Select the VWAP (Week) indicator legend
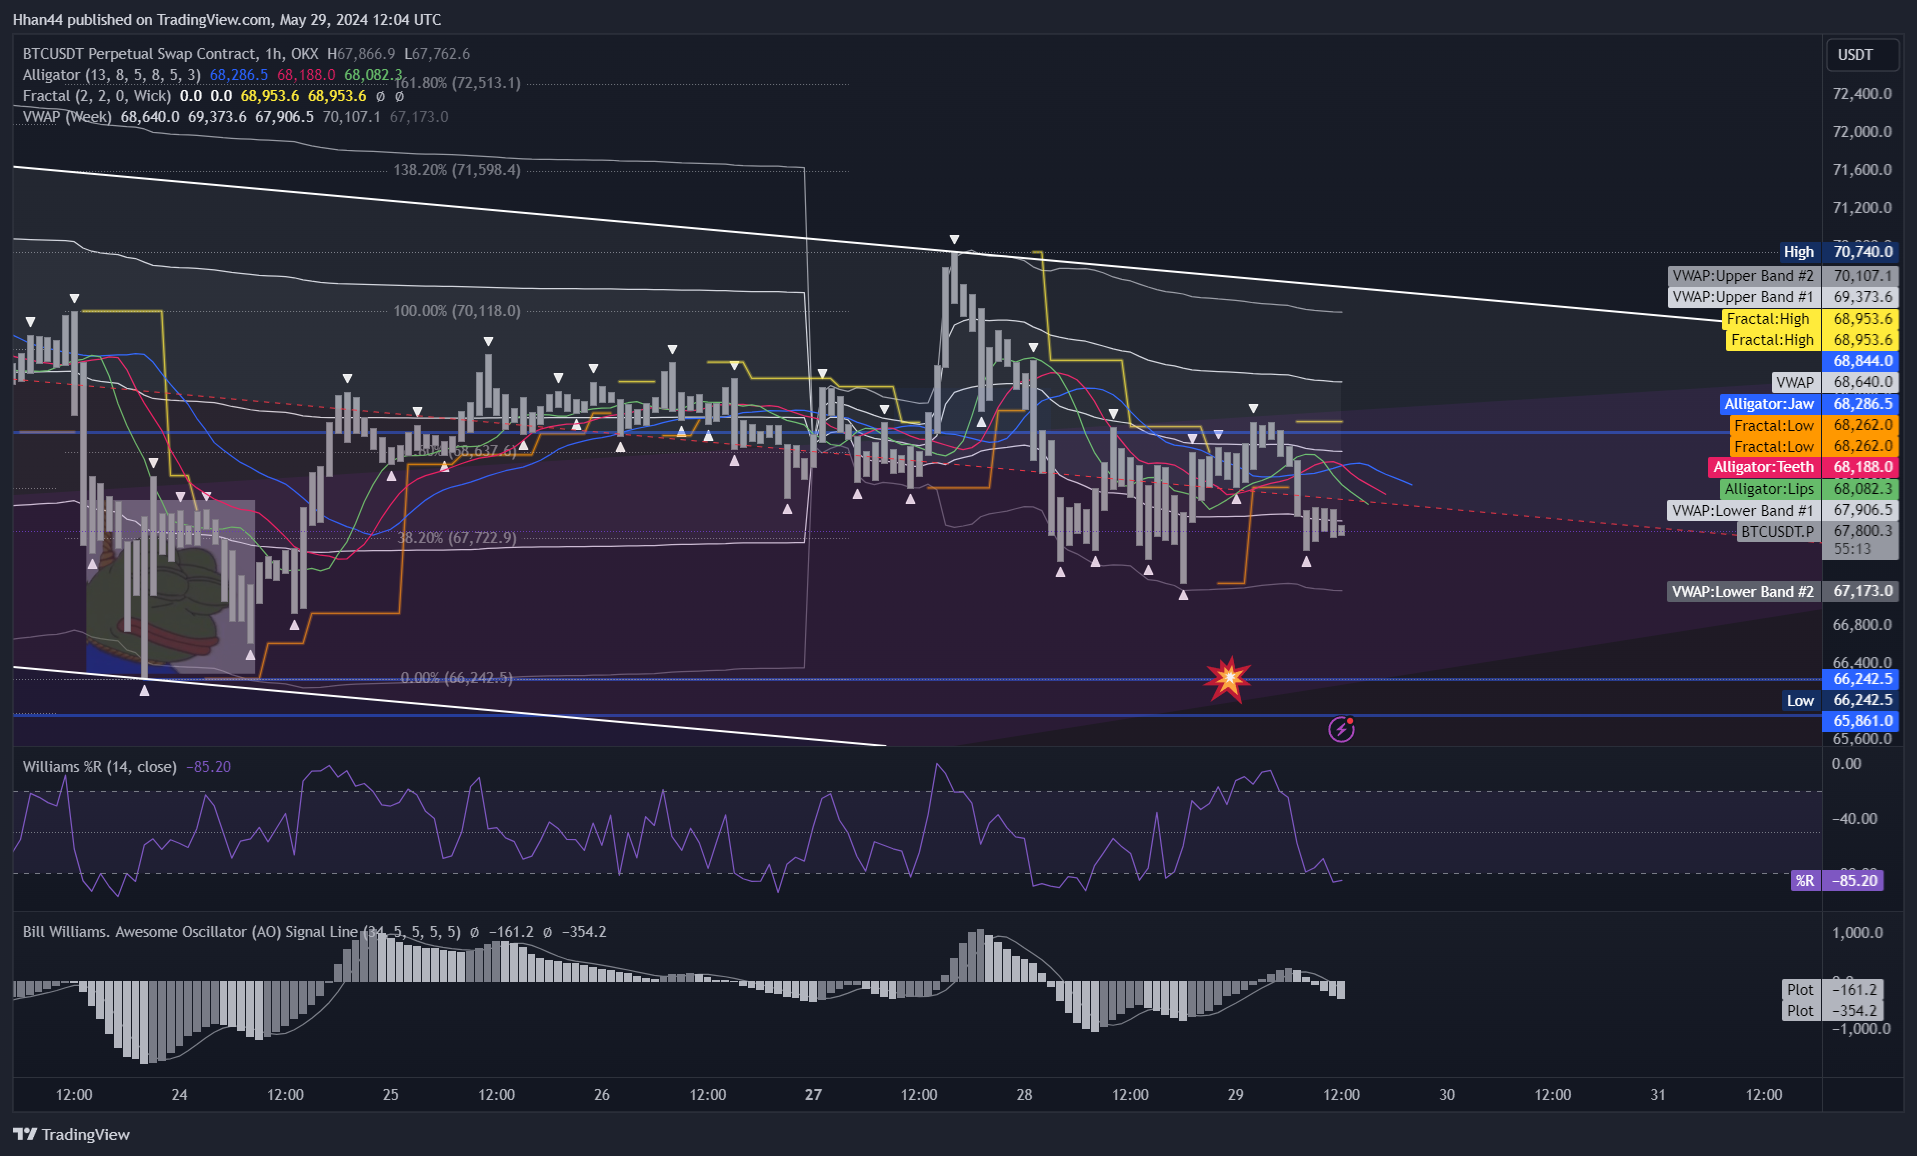This screenshot has height=1156, width=1917. 67,117
